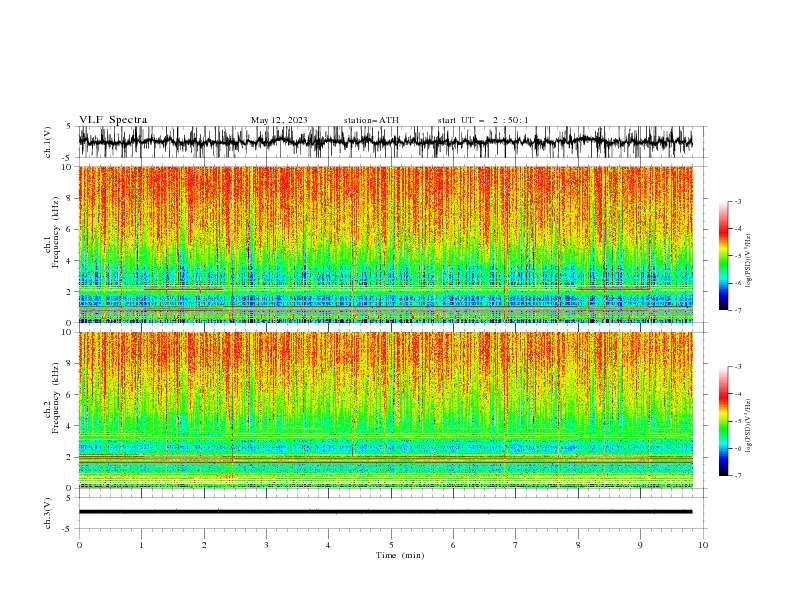Click the '-5' label on ch.1 colorbar
This screenshot has width=792, height=612.
[737, 256]
